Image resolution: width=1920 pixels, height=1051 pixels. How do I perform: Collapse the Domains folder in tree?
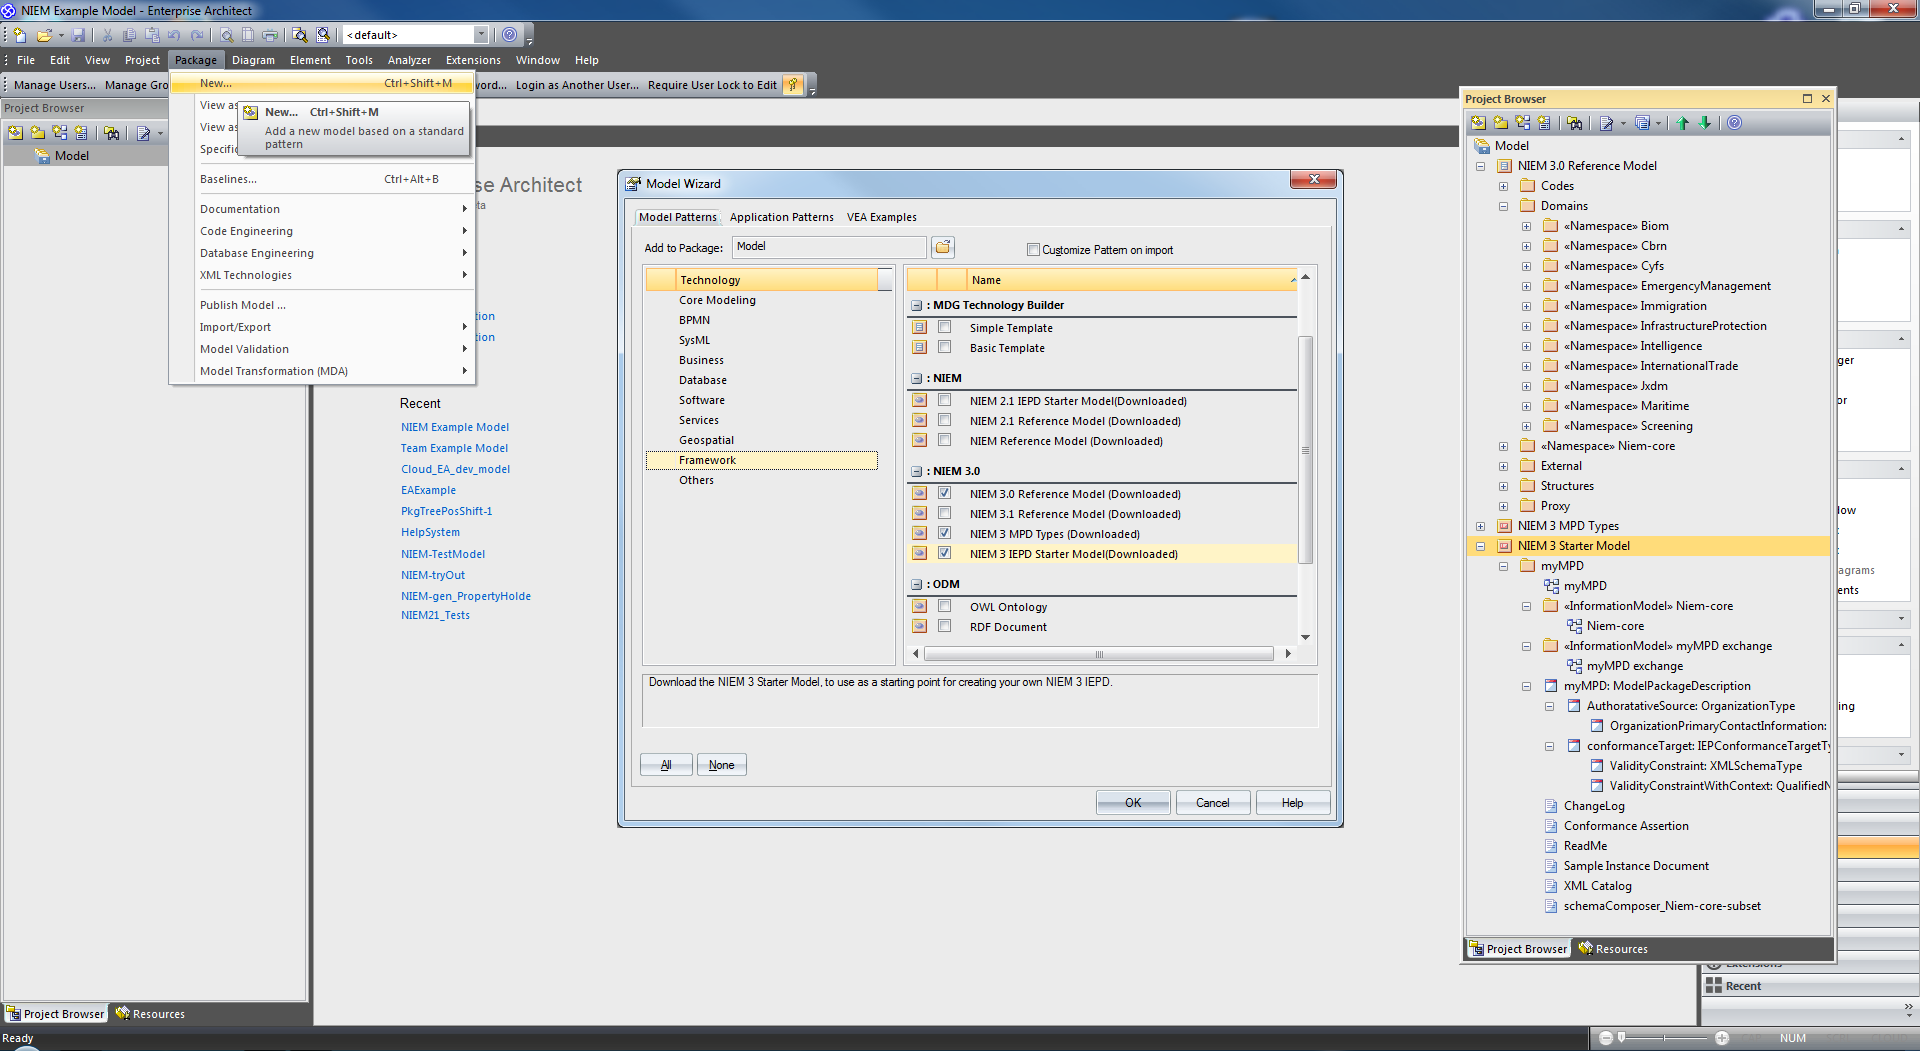(1503, 206)
